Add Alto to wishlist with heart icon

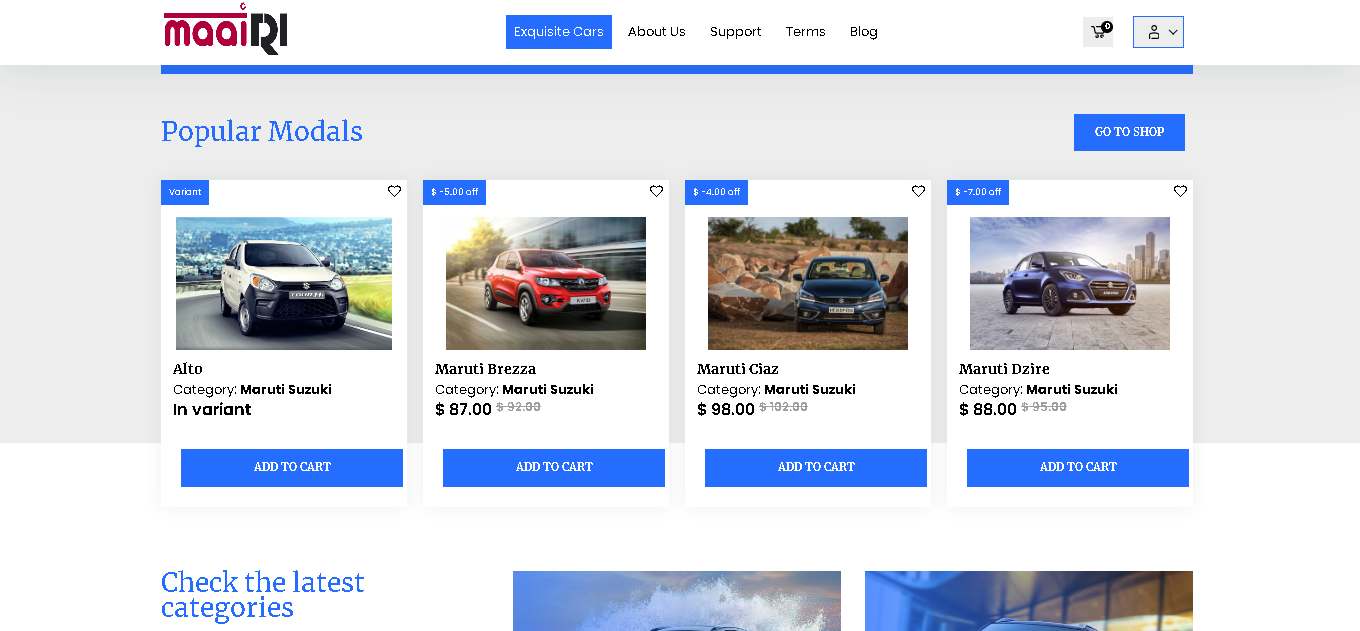point(394,191)
